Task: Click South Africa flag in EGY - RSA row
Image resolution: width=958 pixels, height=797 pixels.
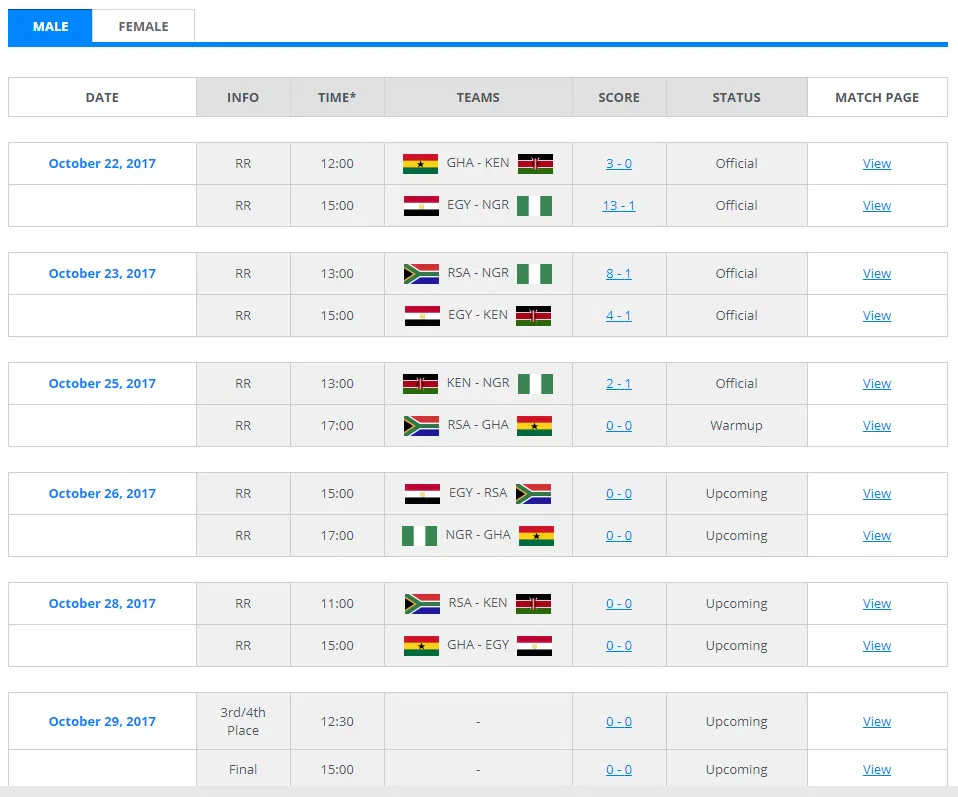Action: click(x=533, y=494)
